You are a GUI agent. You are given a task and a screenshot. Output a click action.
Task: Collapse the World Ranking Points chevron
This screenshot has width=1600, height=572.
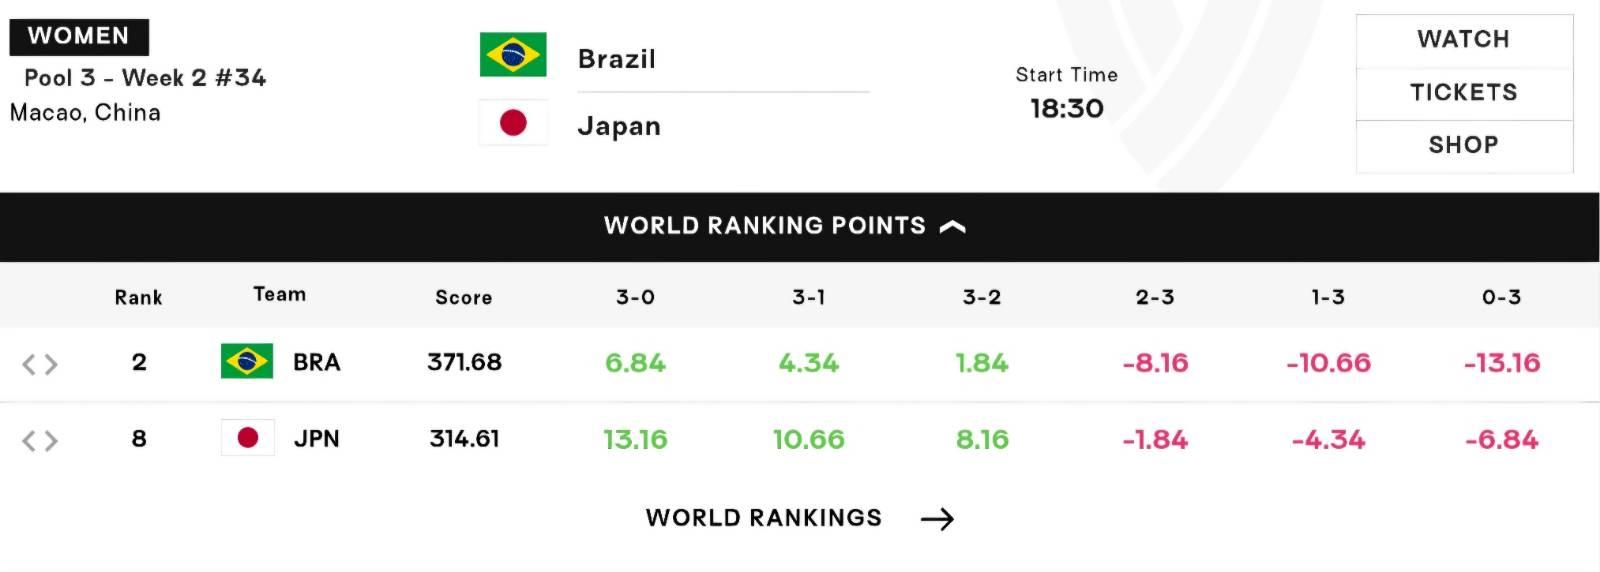(953, 227)
